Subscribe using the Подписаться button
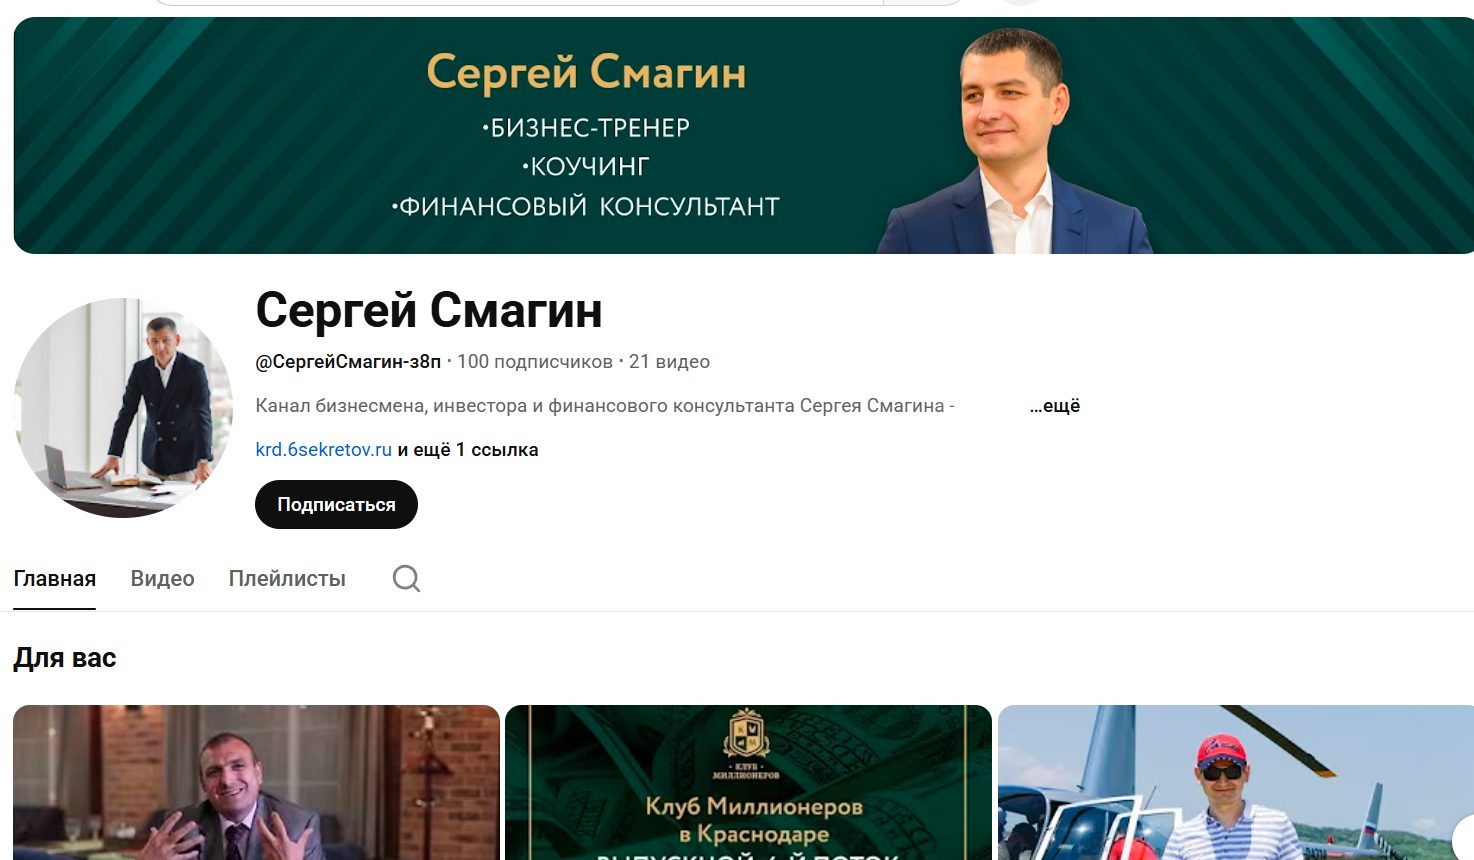Viewport: 1474px width, 860px height. 336,505
